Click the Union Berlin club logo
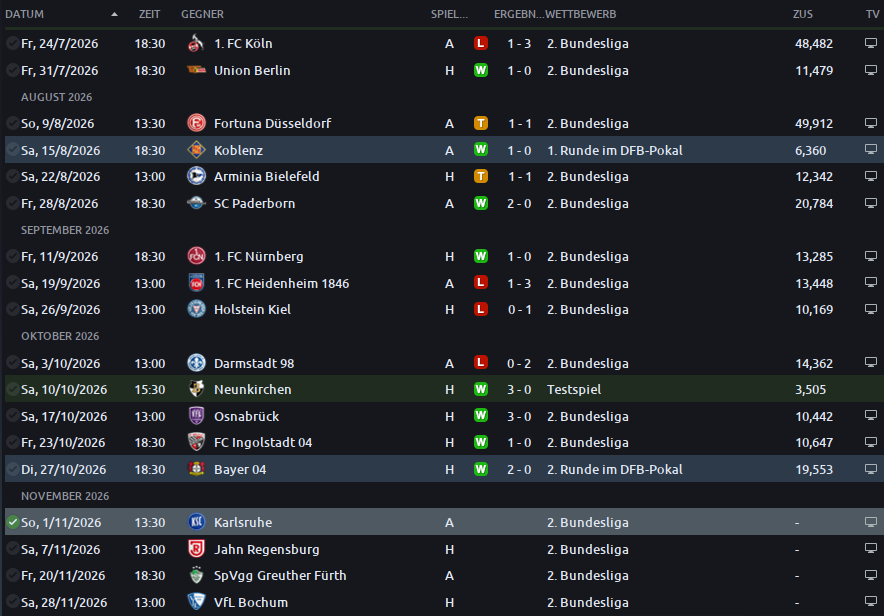Screen dimensions: 884x616 coord(196,70)
